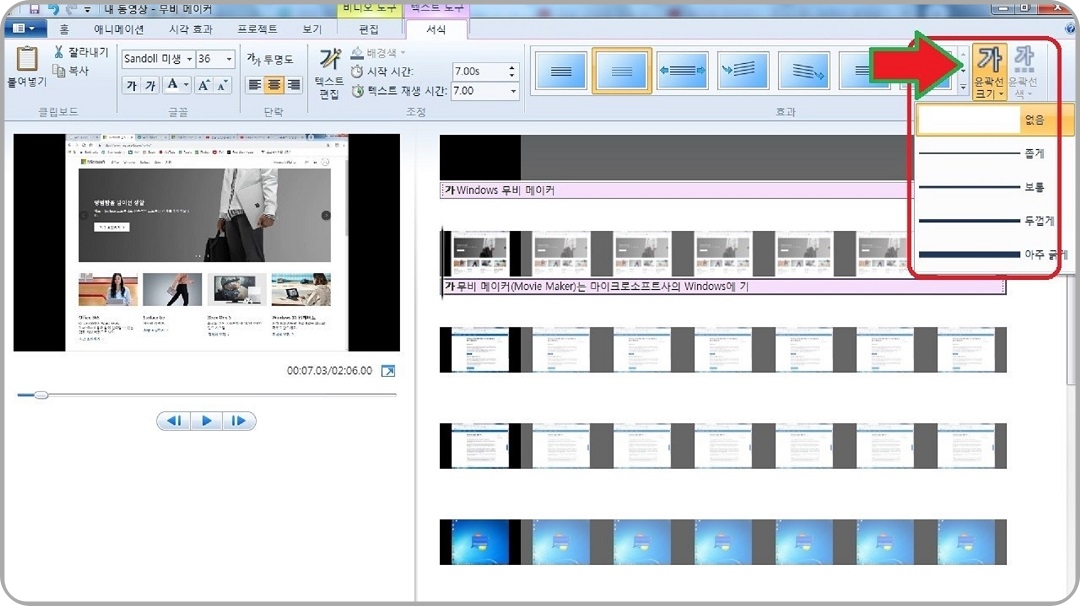Select first clip thumbnail in second storyboard row
Screen dimensions: 1080x606
pyautogui.click(x=480, y=253)
